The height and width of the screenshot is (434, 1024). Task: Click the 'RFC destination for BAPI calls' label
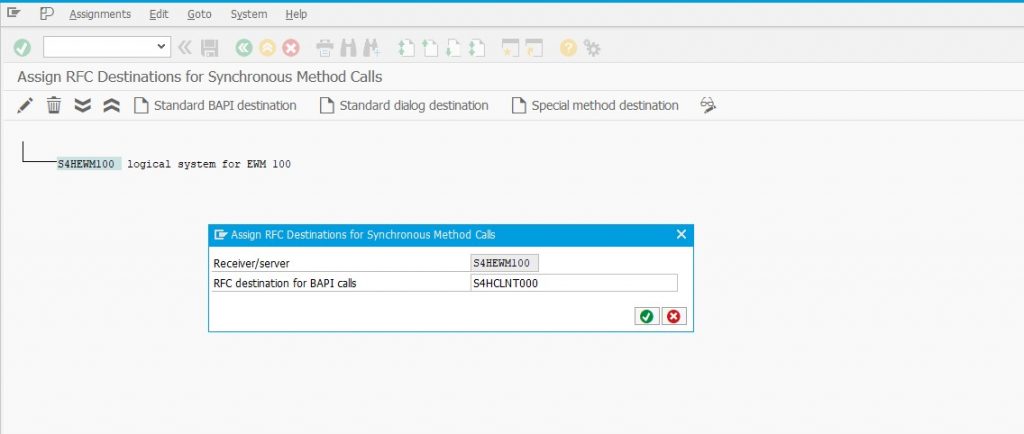(x=285, y=283)
